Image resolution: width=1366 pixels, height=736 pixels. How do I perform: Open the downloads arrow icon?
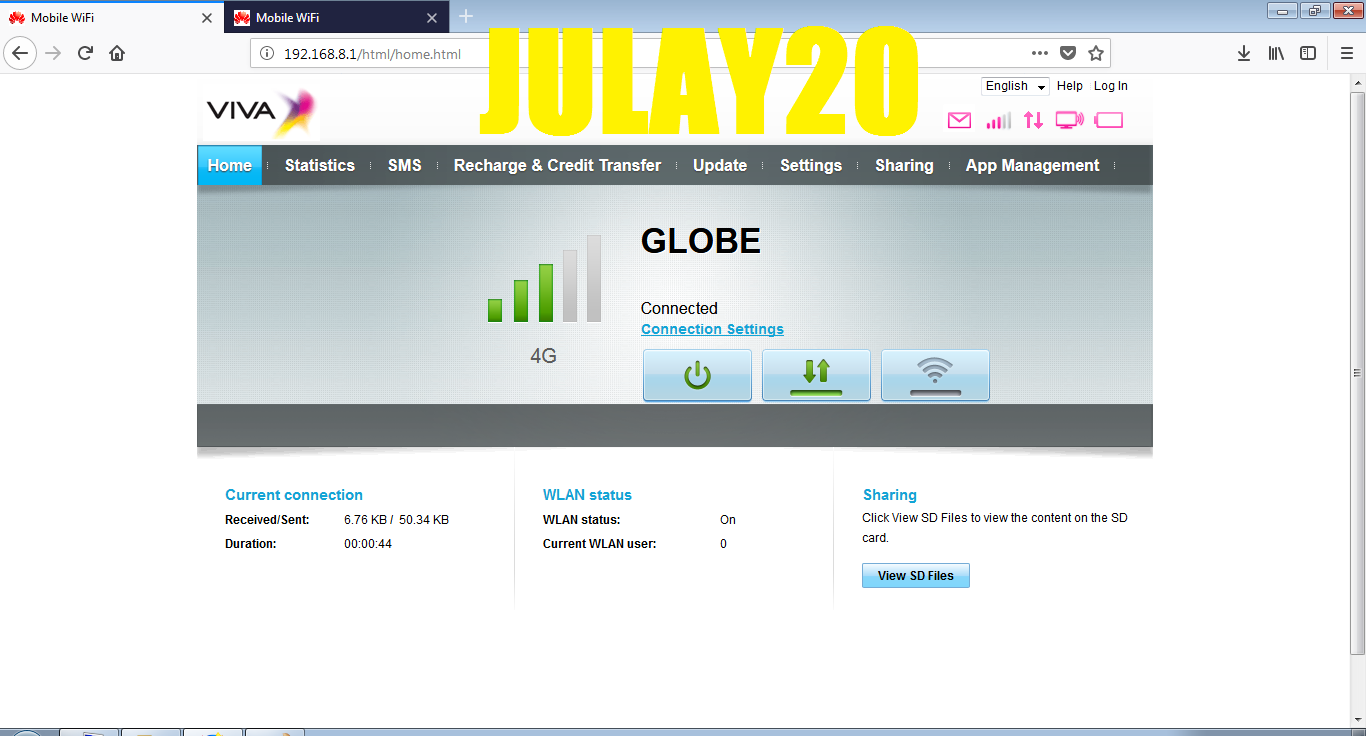click(1244, 53)
